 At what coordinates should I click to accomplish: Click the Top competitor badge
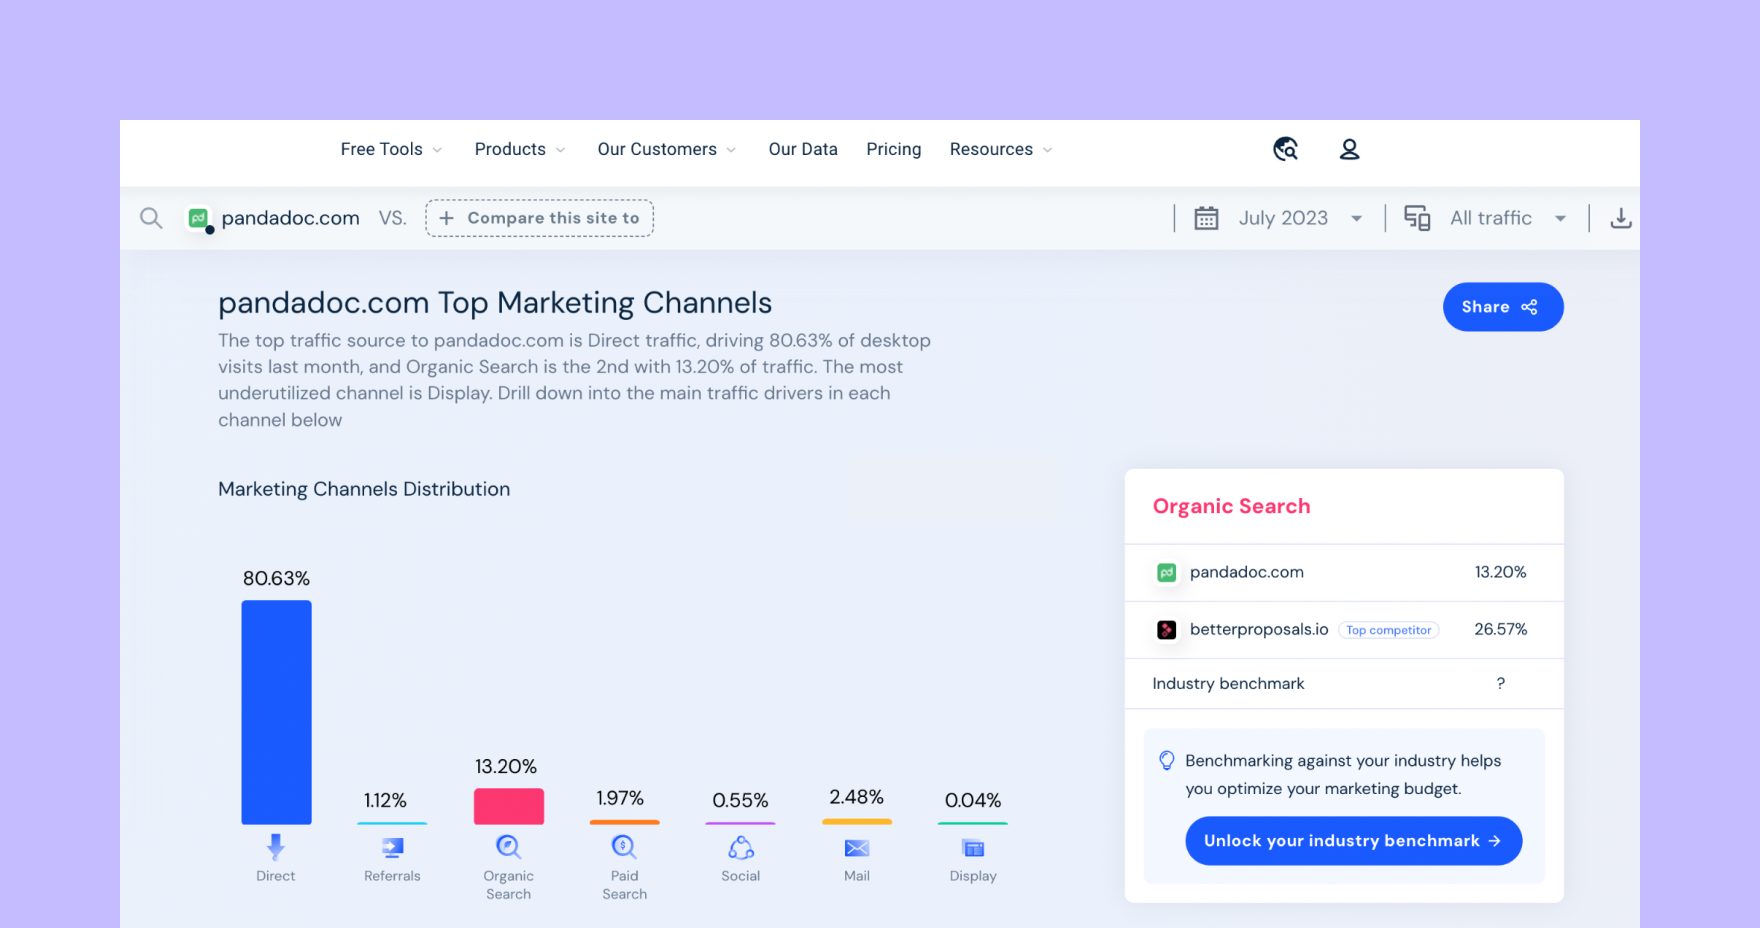tap(1389, 630)
